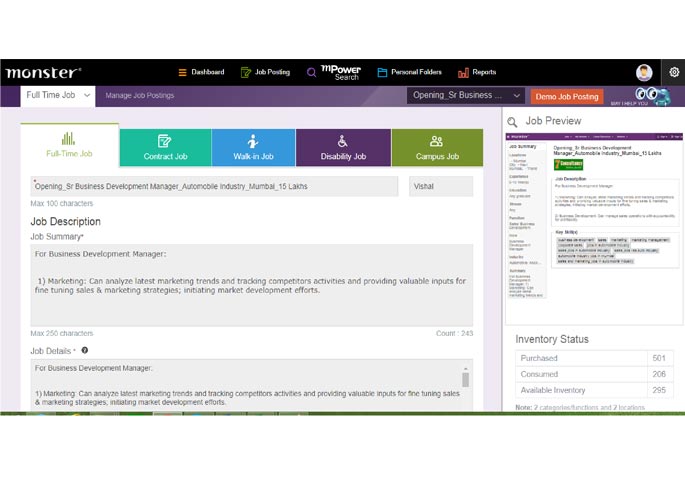The image size is (685, 500).
Task: Click the Vishal input field
Action: click(x=441, y=186)
